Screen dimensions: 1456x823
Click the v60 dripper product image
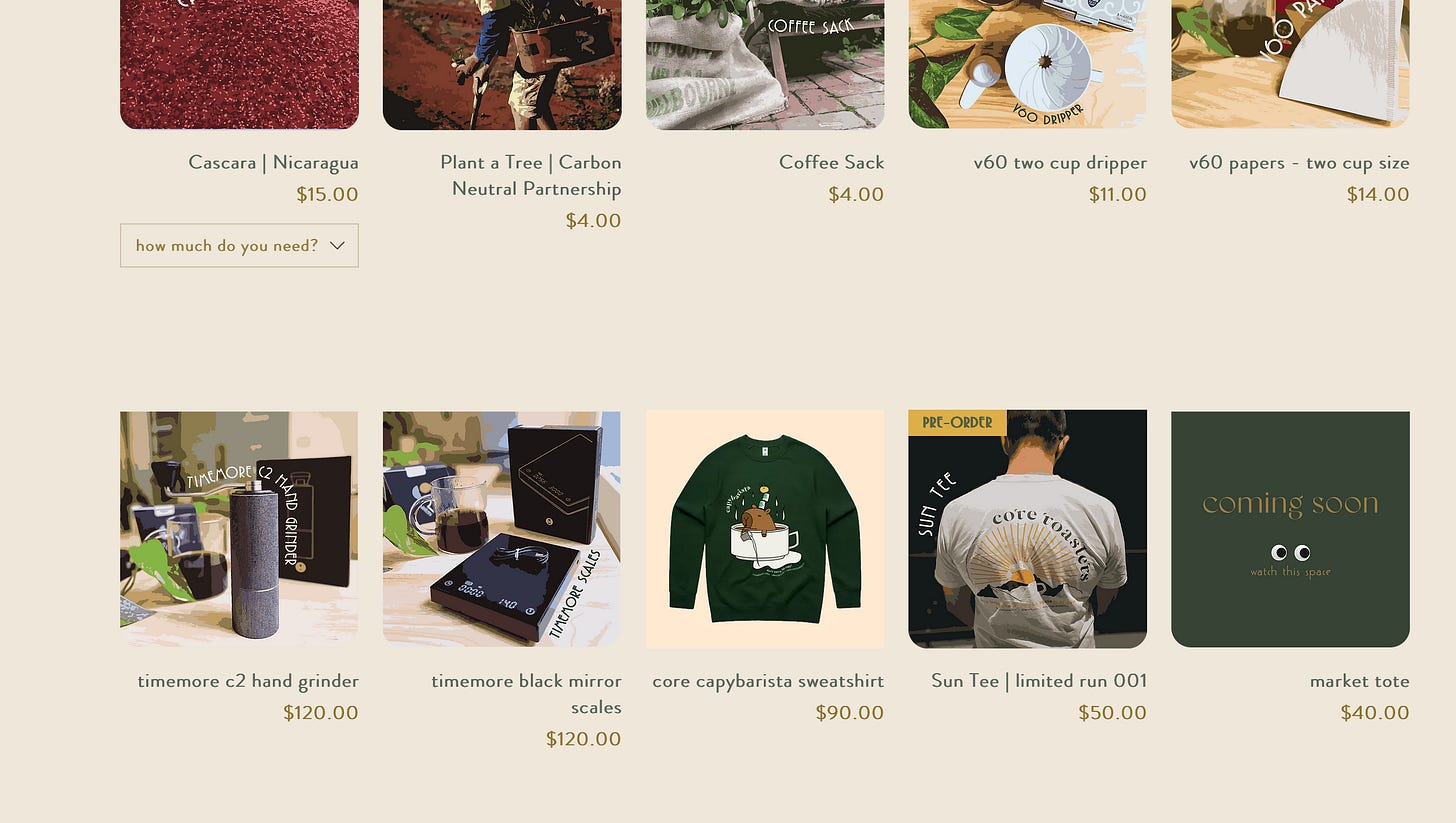[1027, 64]
